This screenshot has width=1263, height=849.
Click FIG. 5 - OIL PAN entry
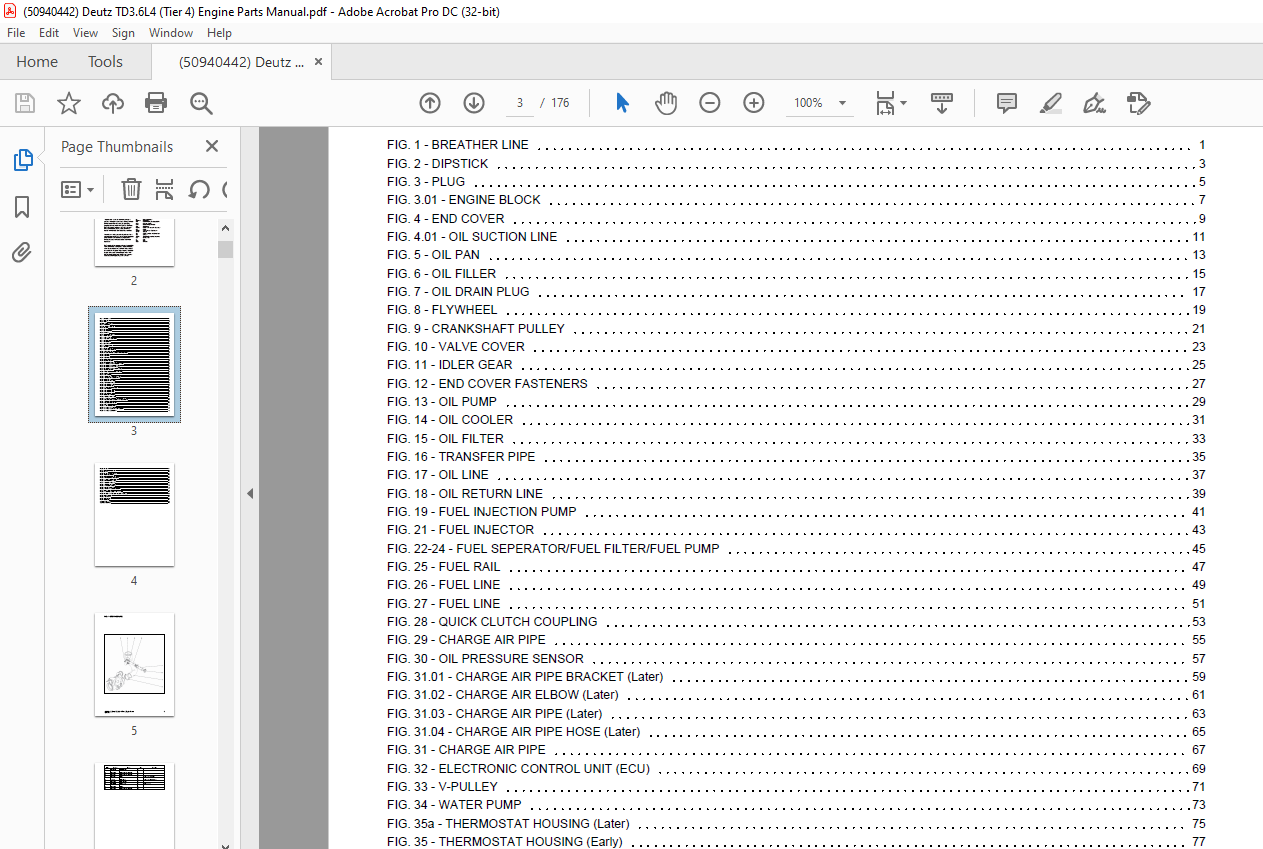click(x=433, y=255)
